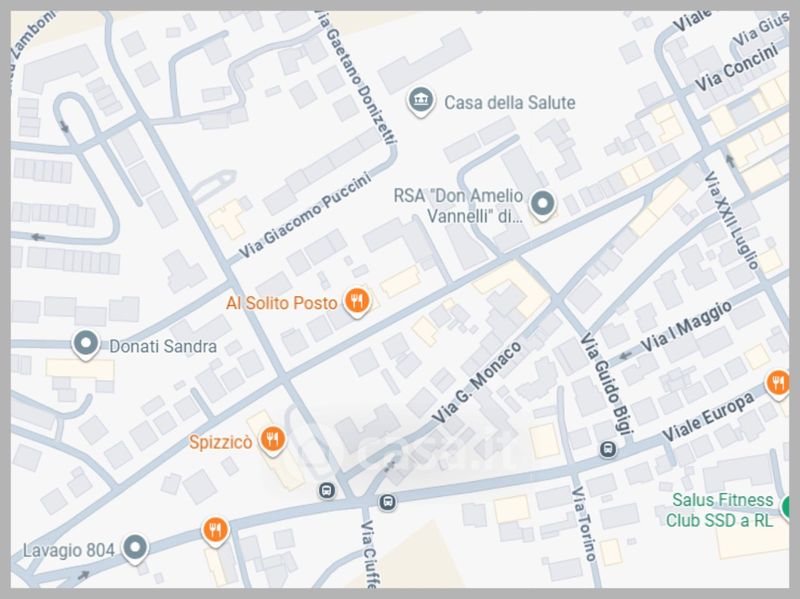This screenshot has height=599, width=800.
Task: Click the Casa della Salute text label
Action: (510, 103)
